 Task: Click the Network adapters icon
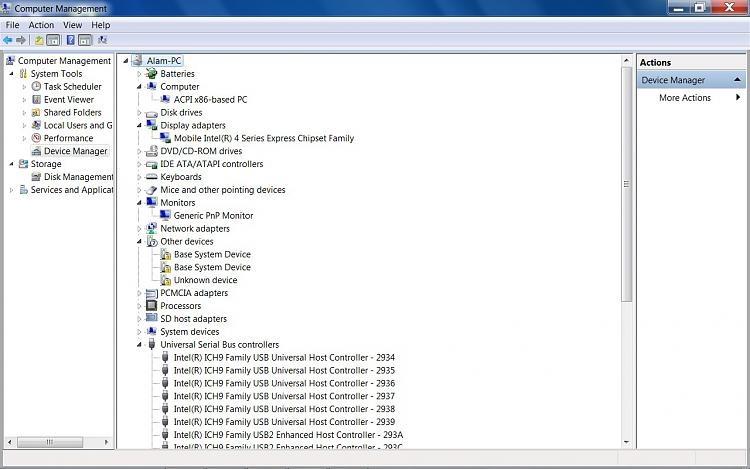point(152,229)
